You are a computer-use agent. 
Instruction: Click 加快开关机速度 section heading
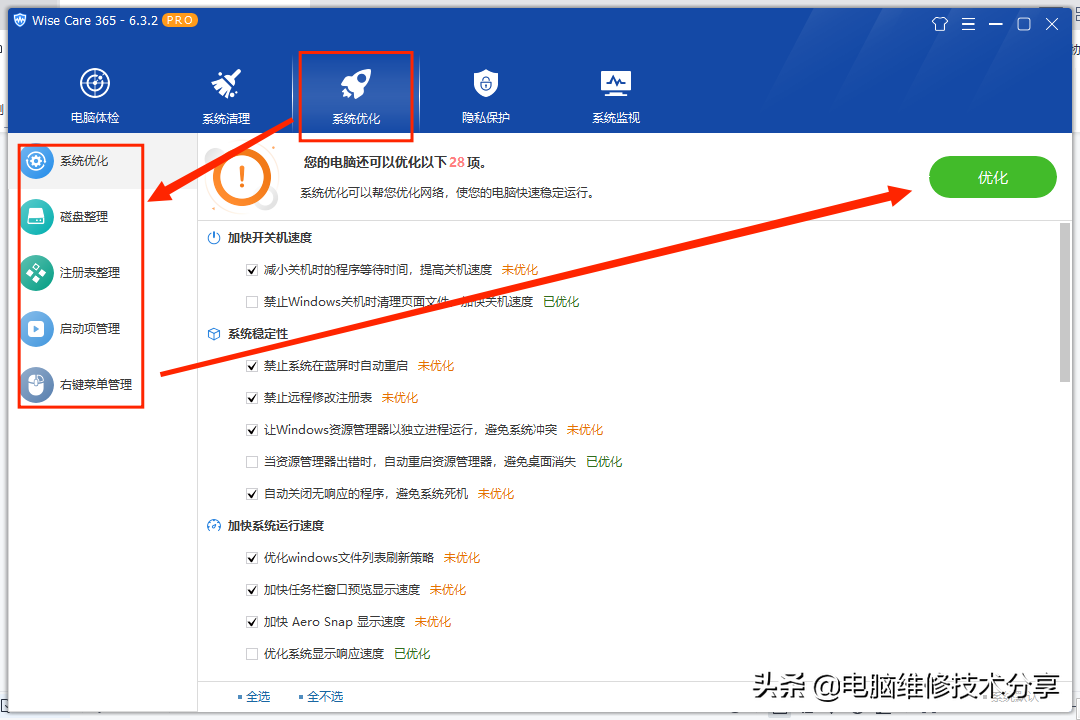[270, 238]
